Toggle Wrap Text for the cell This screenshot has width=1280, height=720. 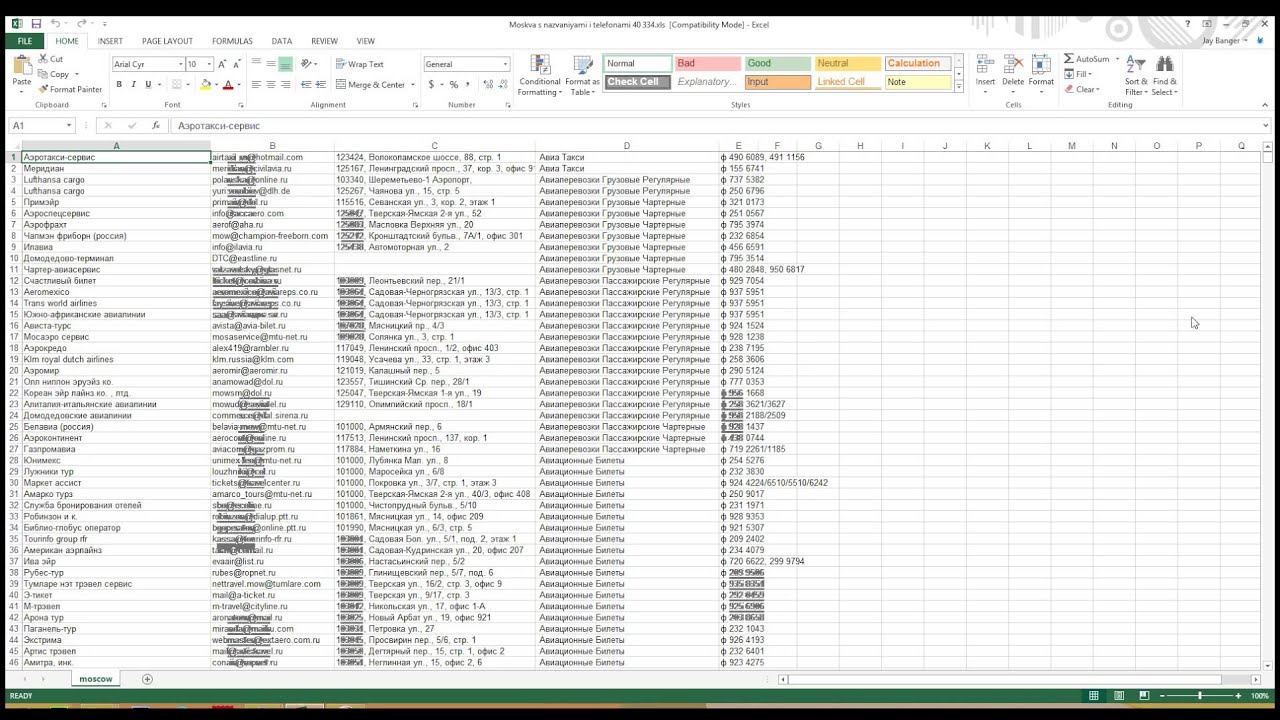click(360, 64)
